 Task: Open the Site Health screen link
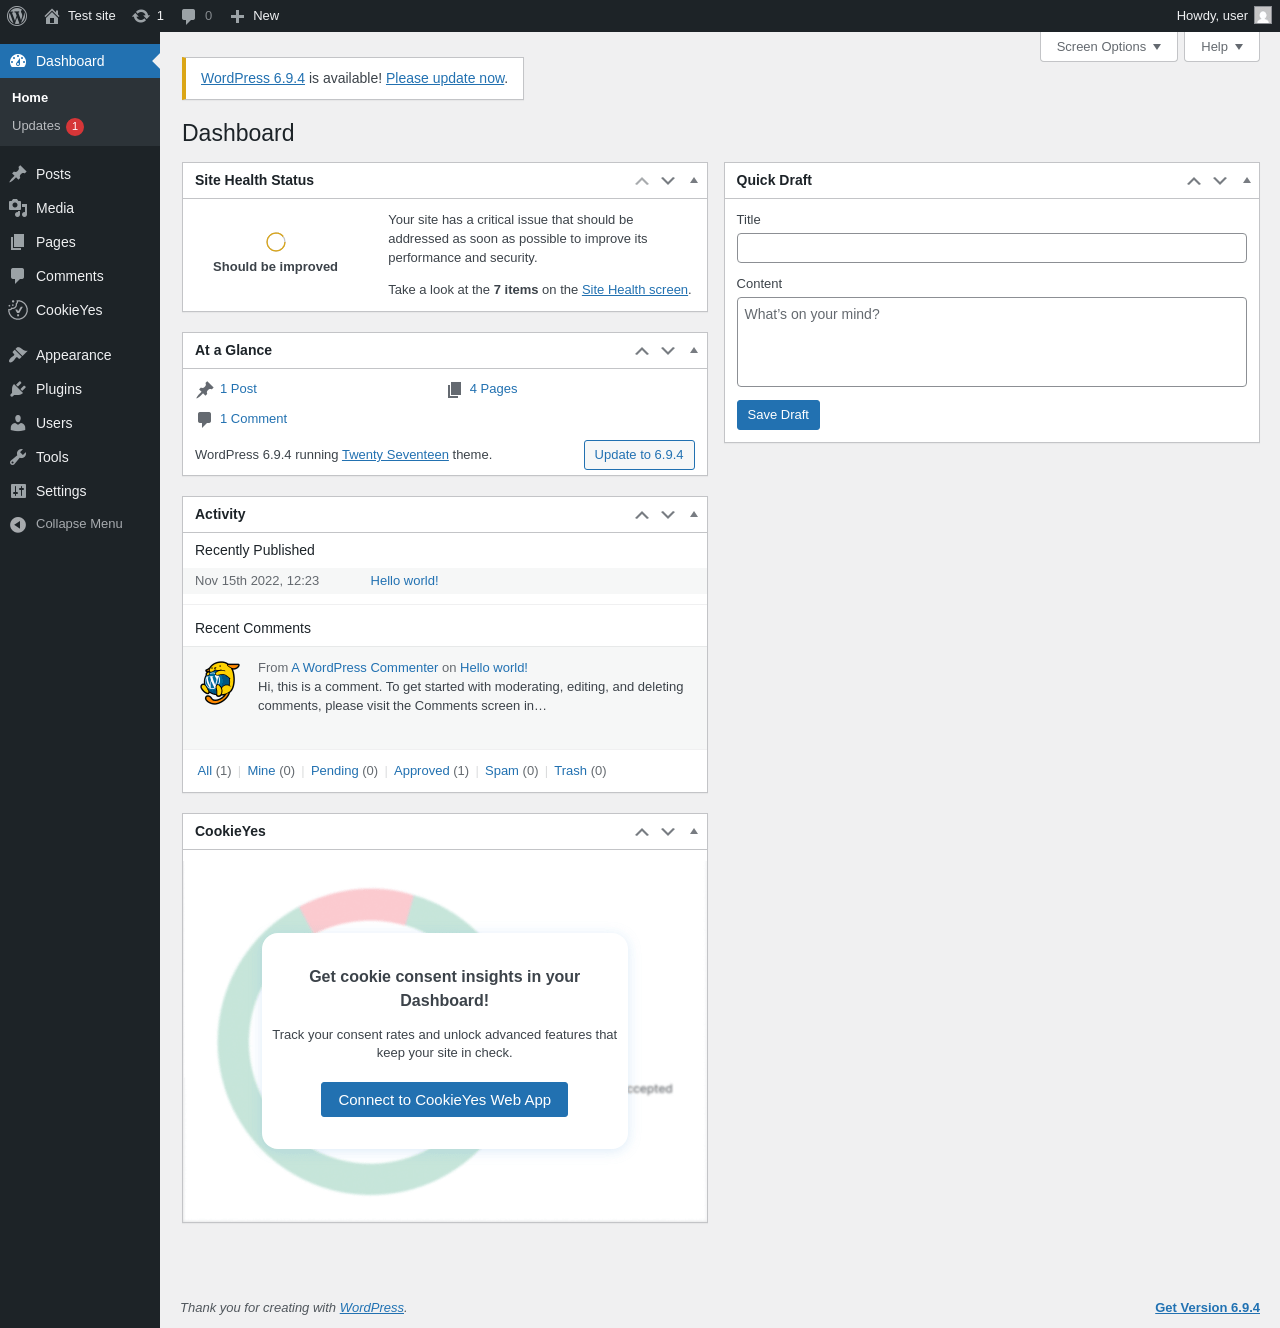point(635,290)
